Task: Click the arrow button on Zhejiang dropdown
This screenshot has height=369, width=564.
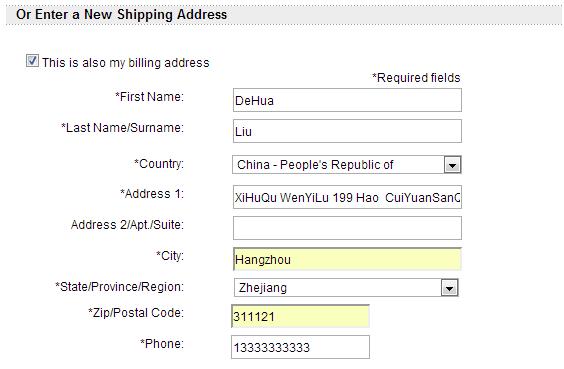Action: pyautogui.click(x=449, y=288)
